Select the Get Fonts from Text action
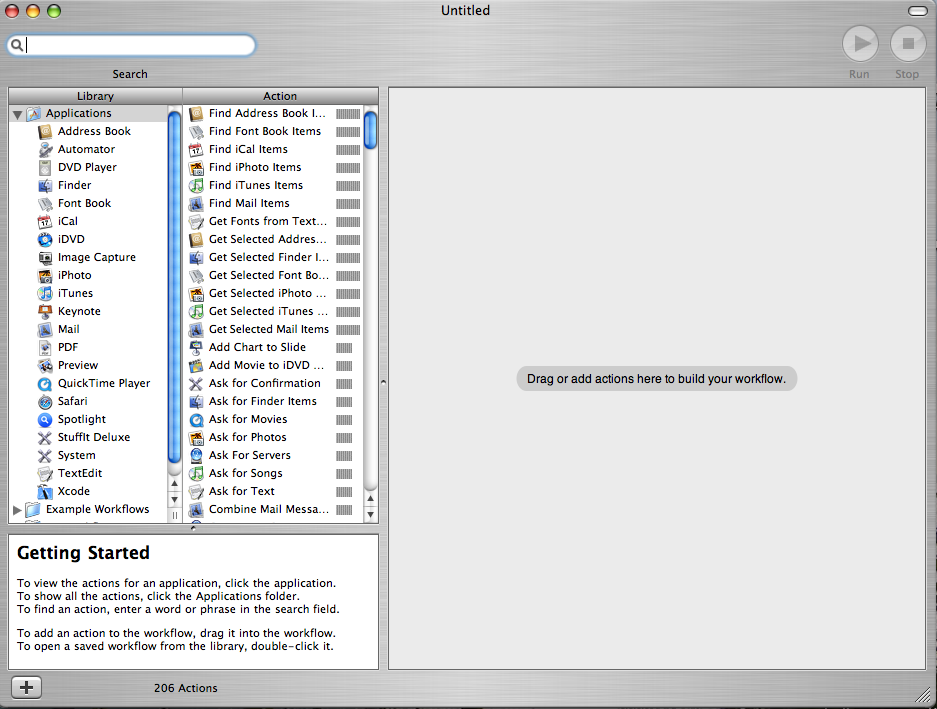Screen dimensions: 937x709 [274, 221]
